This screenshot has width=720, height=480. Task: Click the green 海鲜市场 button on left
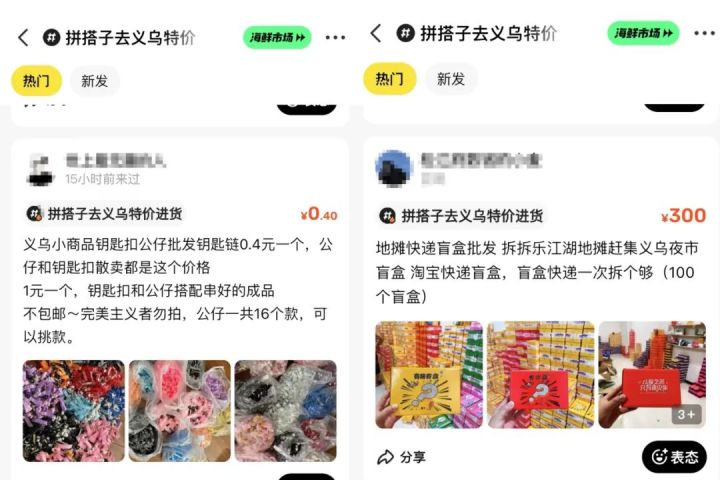click(277, 37)
